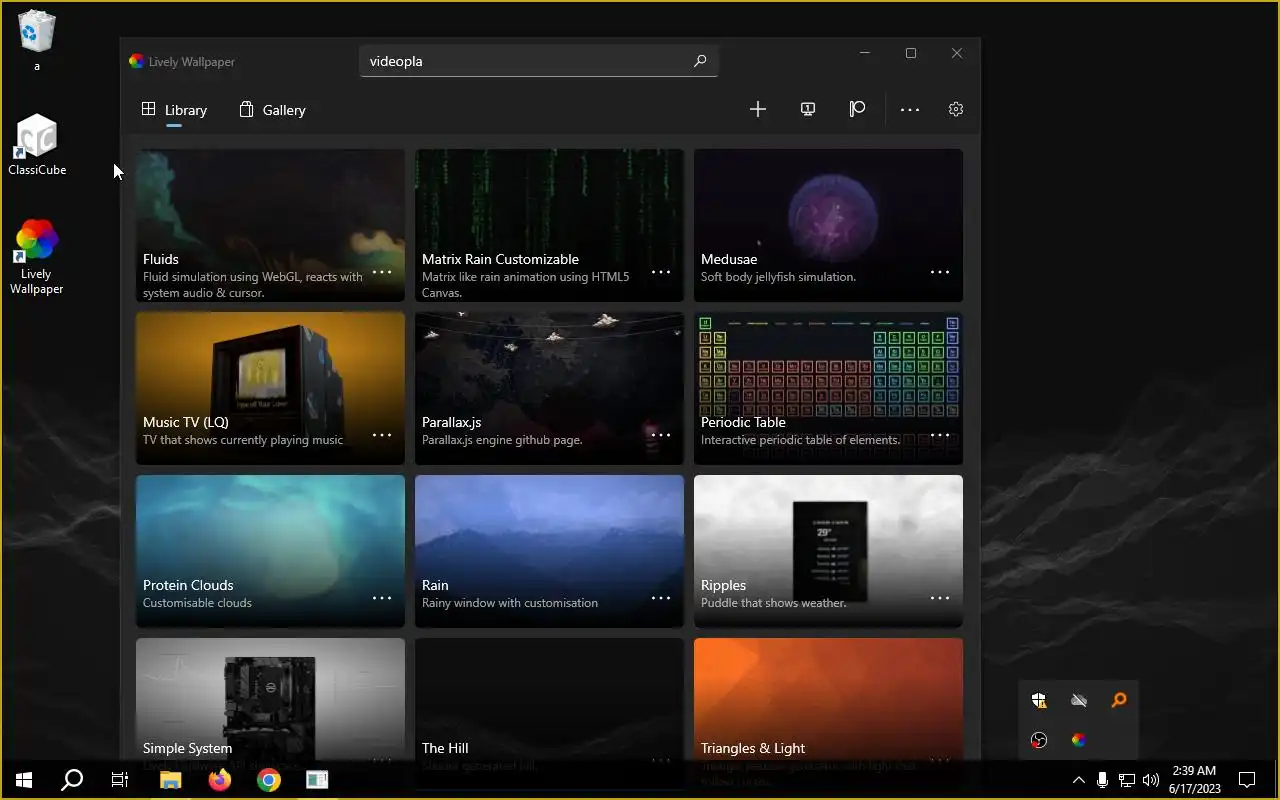Select the Parallax.js wallpaper thumbnail

click(x=549, y=388)
